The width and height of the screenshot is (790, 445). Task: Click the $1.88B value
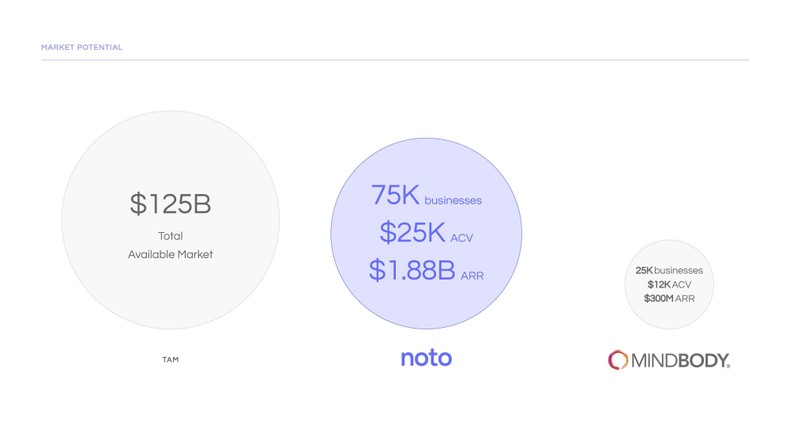click(x=412, y=270)
